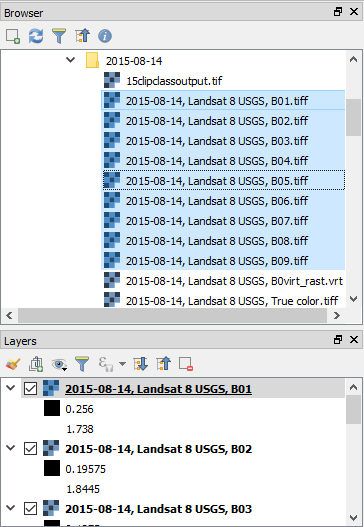Click raster icon of B05.tiff file
The width and height of the screenshot is (364, 527).
(112, 180)
